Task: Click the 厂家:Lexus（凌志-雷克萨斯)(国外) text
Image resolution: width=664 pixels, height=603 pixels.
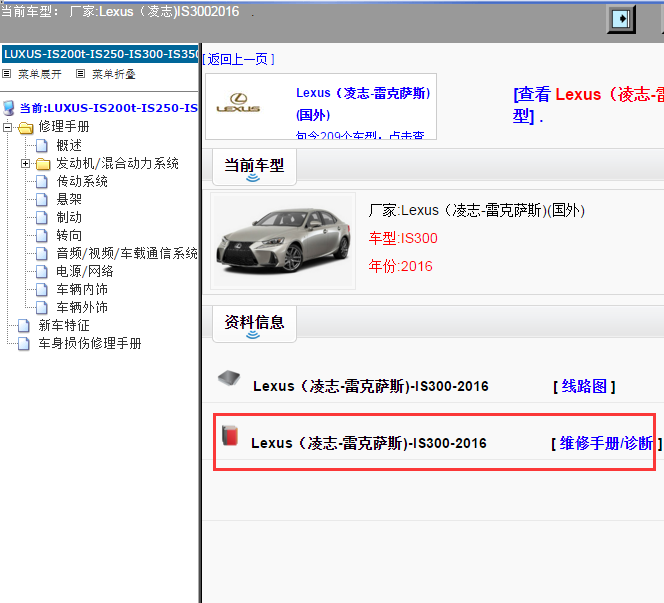Action: point(476,210)
